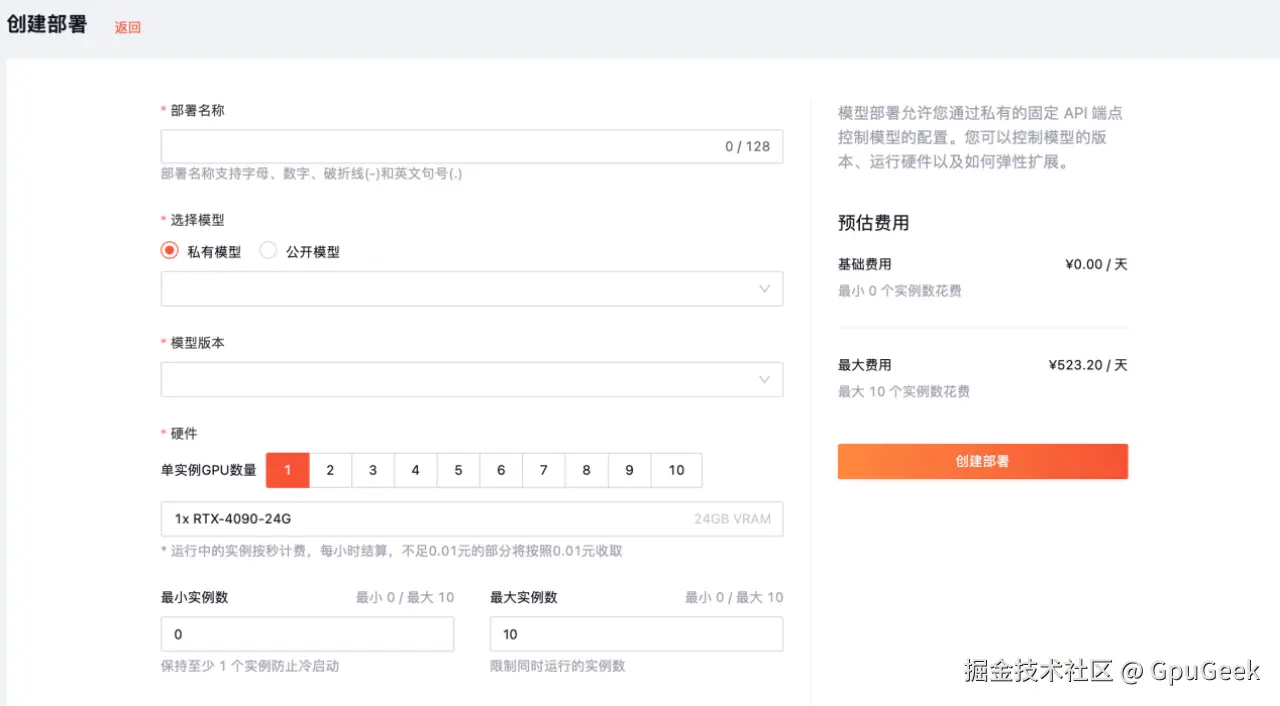Click the 最小实例数 input field
This screenshot has height=706, width=1280.
tap(307, 634)
